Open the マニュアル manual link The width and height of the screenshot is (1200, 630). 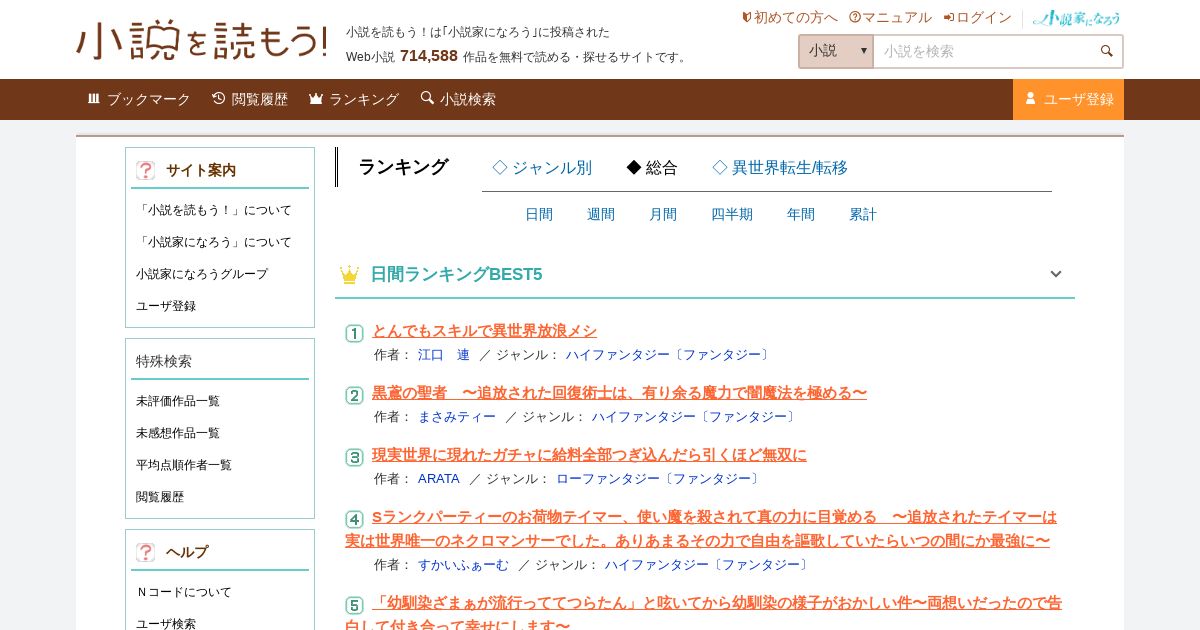[x=890, y=17]
